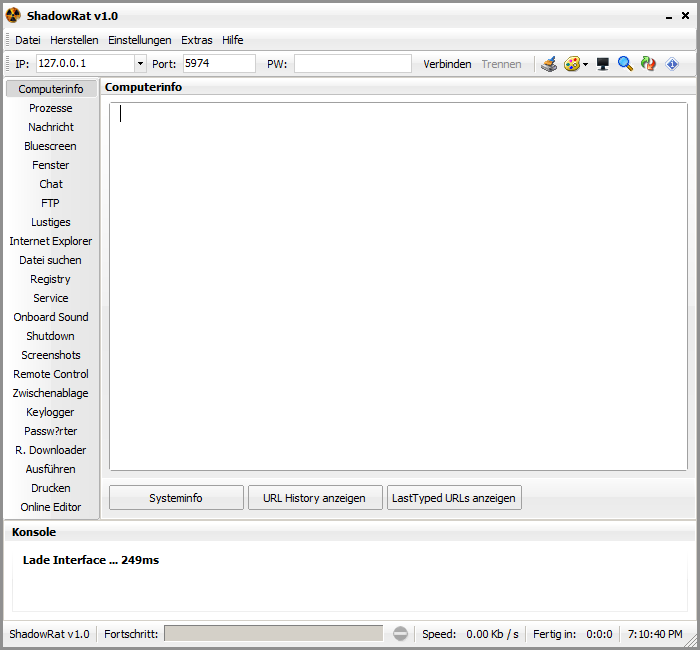Click the ShadowRat radiation icon in title bar
Image resolution: width=700 pixels, height=650 pixels.
13,16
